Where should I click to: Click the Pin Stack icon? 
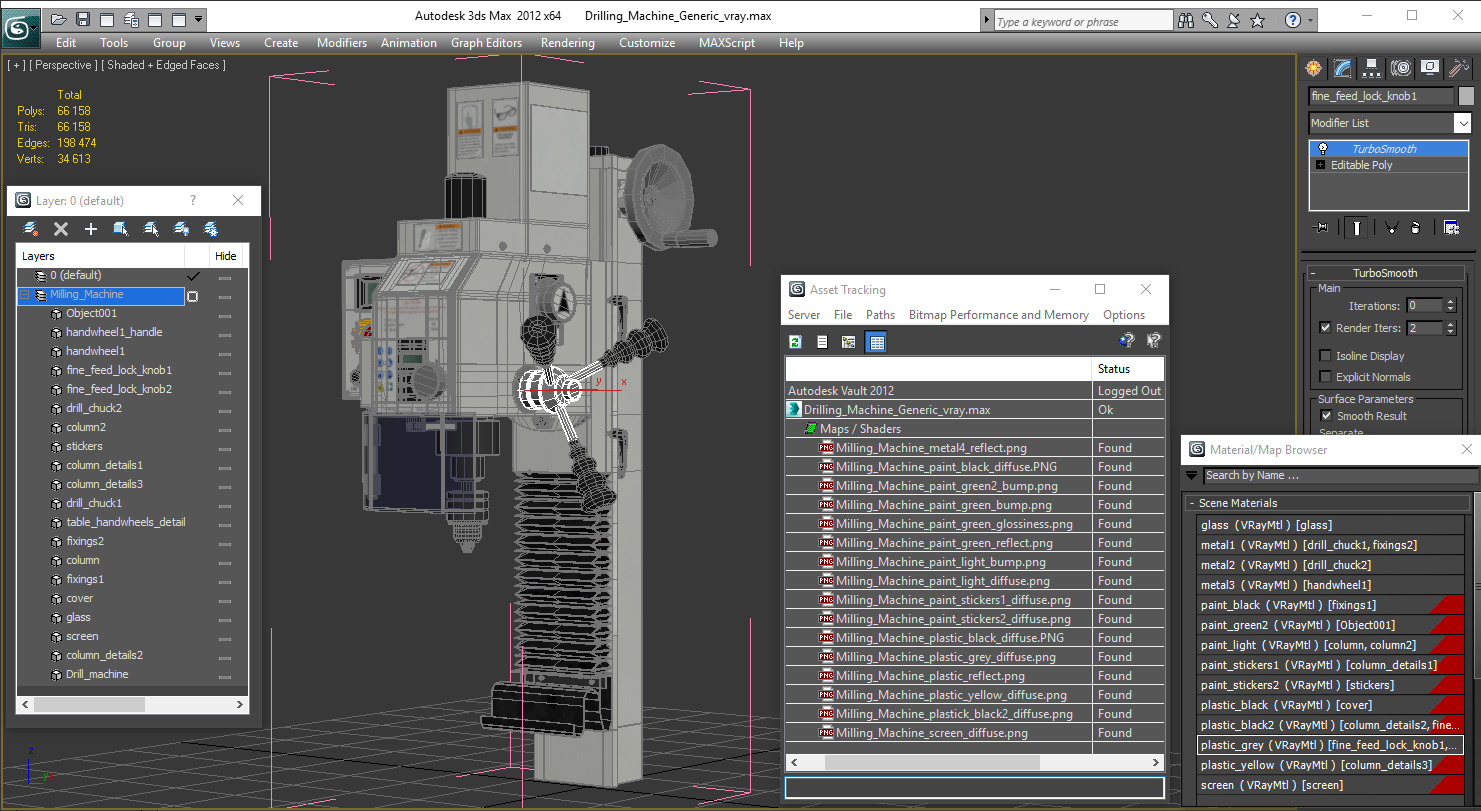tap(1321, 228)
